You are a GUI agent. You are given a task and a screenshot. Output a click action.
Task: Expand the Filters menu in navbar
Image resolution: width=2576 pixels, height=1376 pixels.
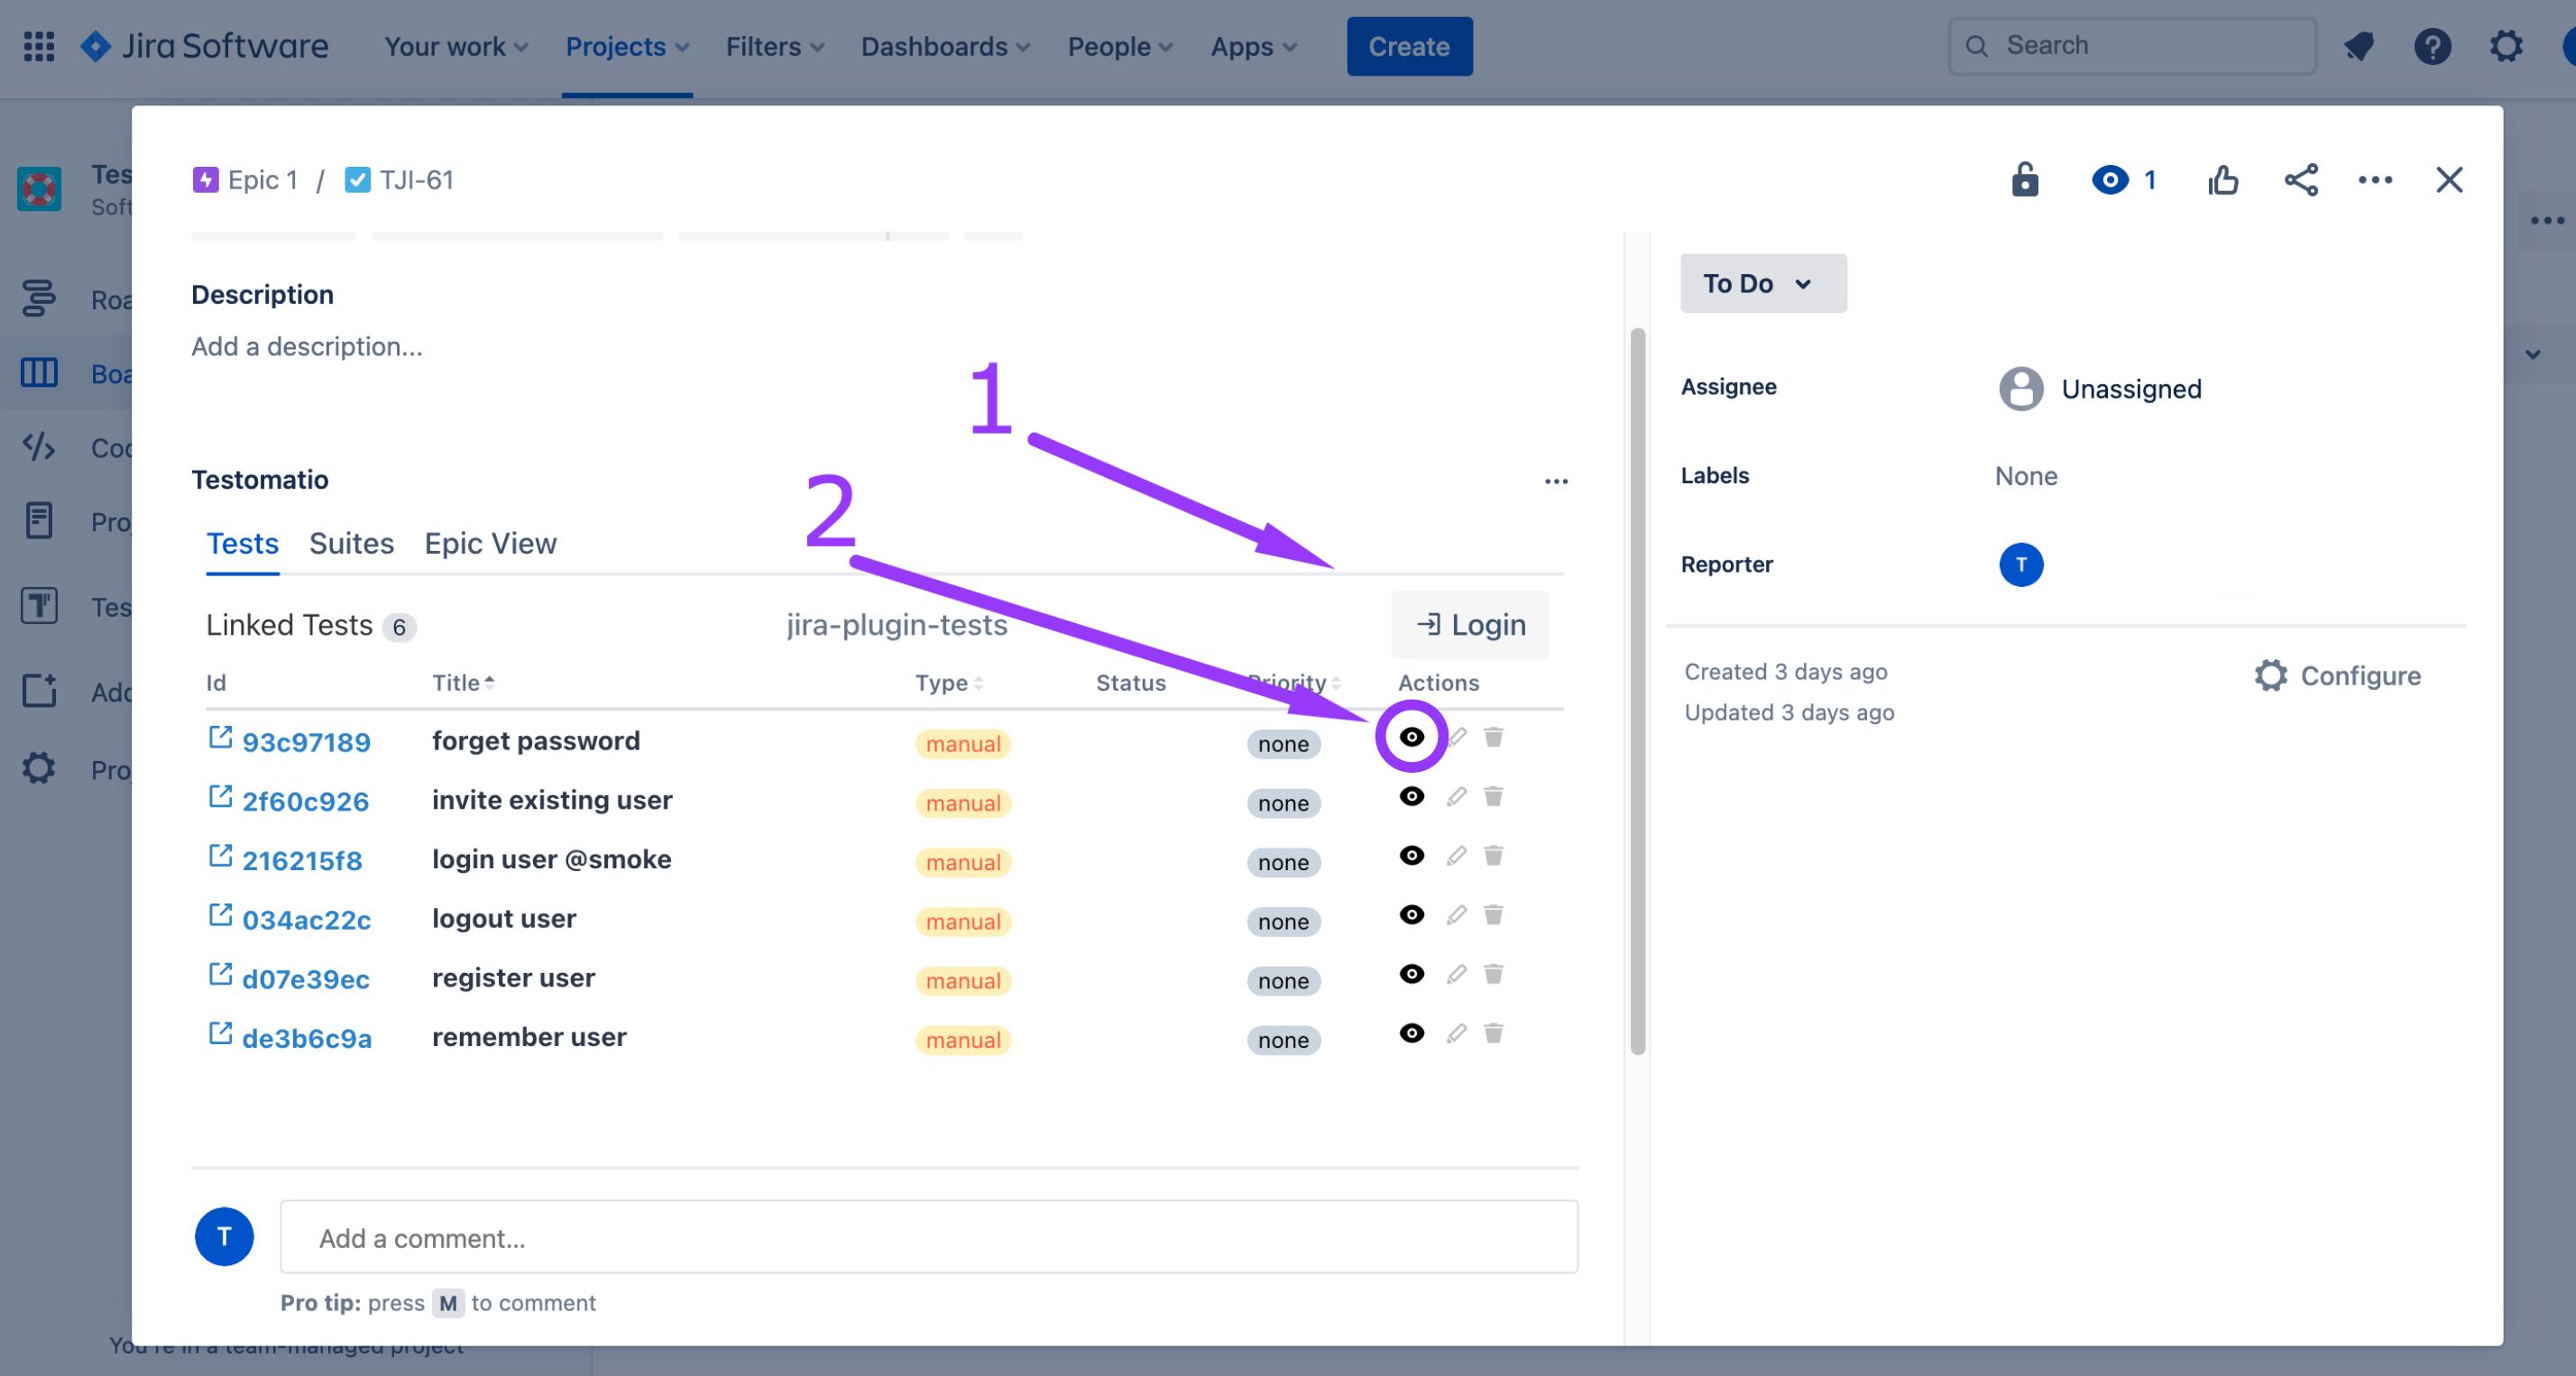(774, 46)
